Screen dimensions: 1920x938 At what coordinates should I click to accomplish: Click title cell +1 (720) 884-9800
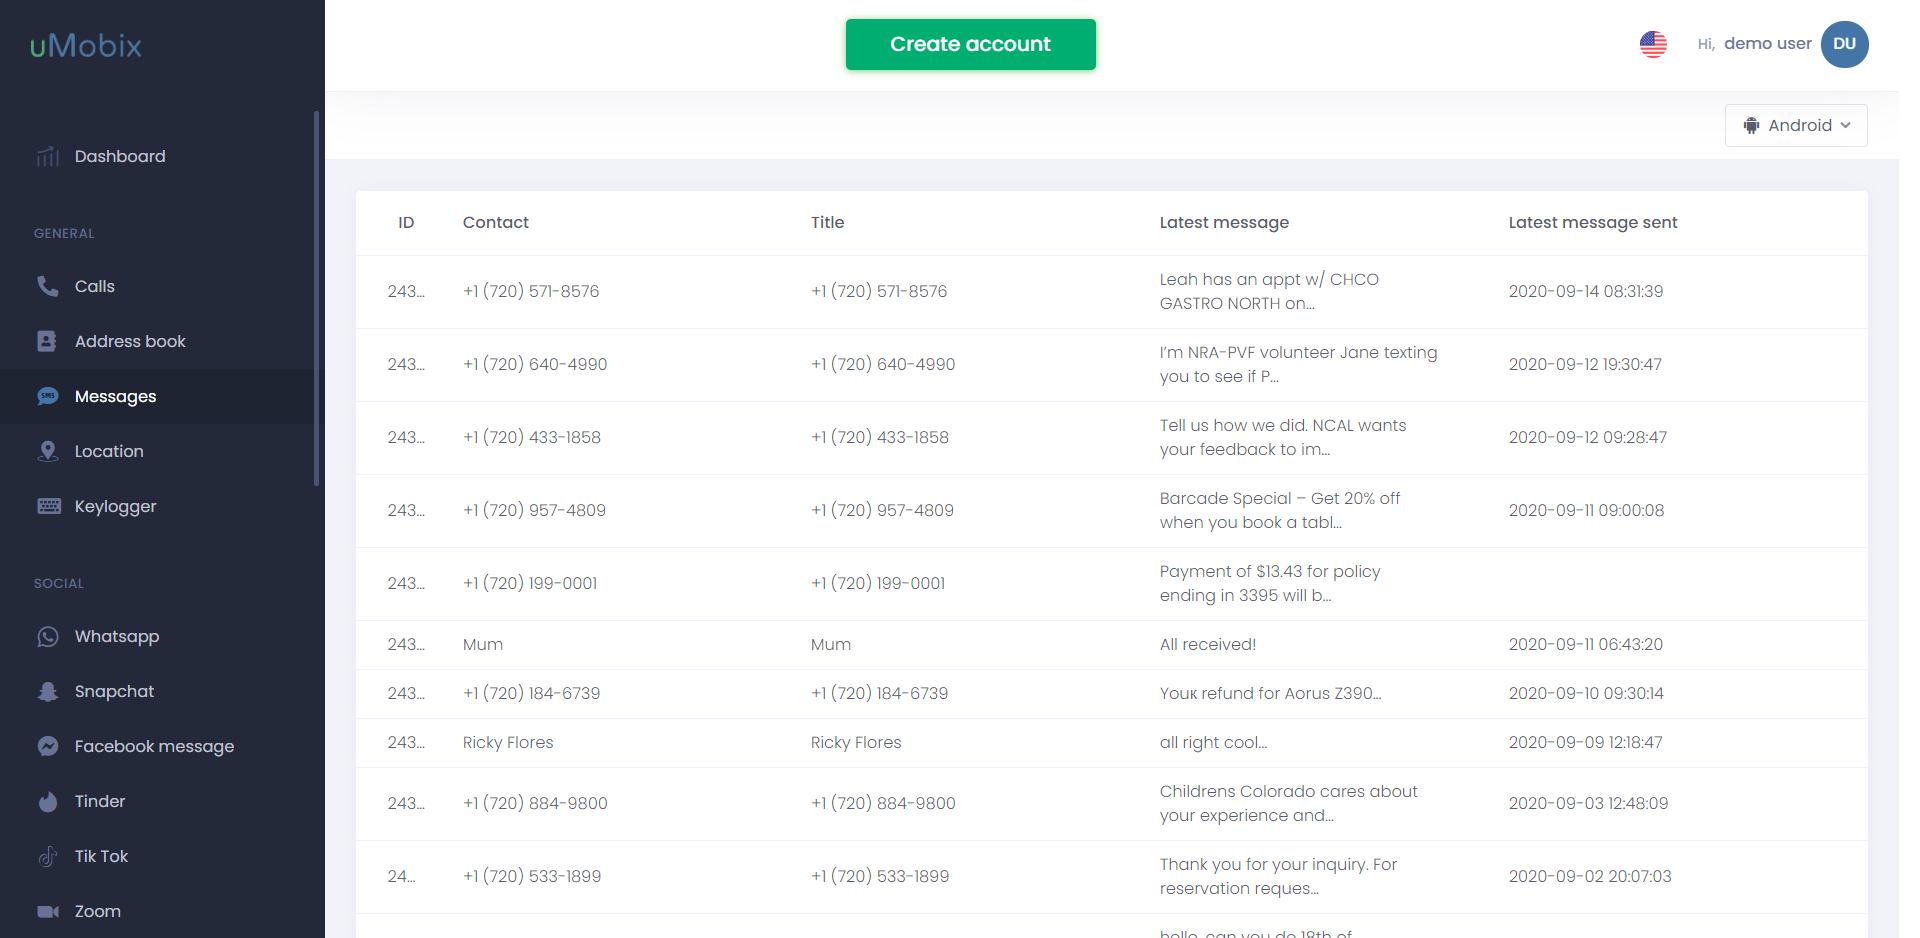[x=883, y=803]
